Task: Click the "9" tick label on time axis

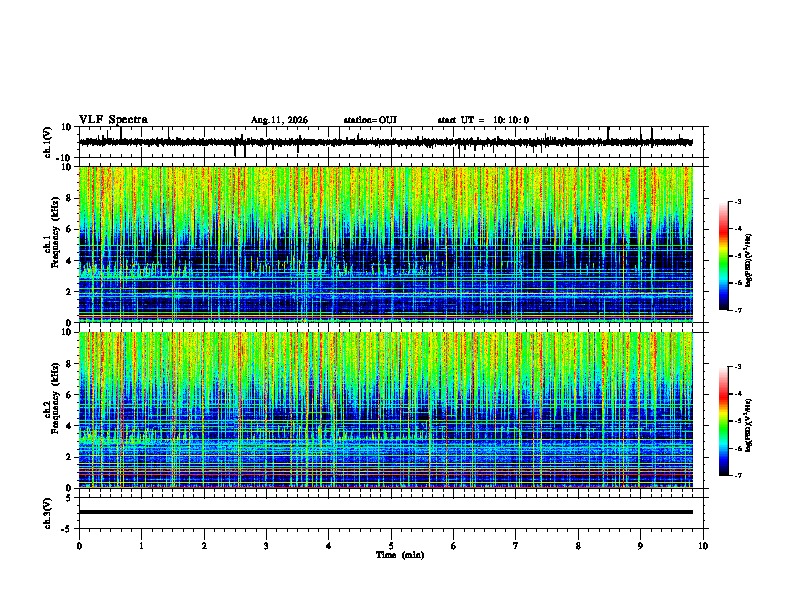Action: (x=640, y=546)
